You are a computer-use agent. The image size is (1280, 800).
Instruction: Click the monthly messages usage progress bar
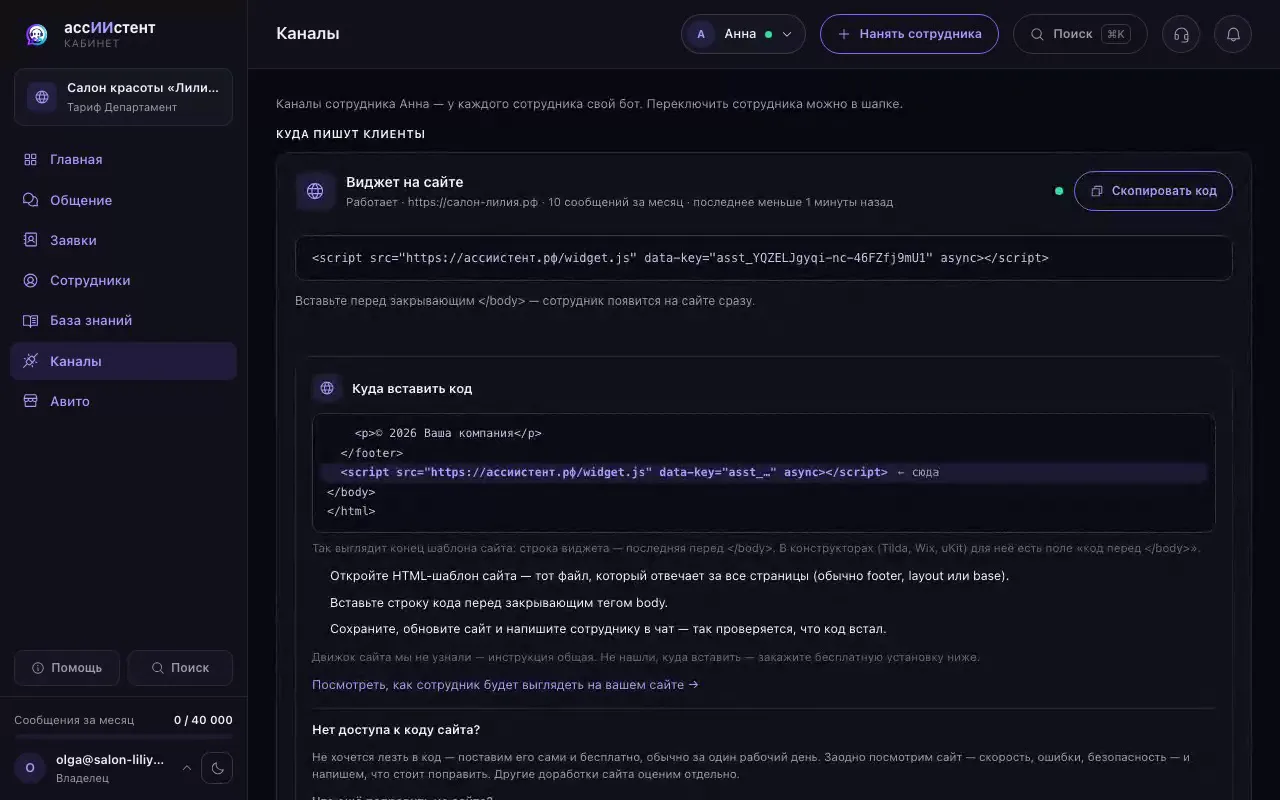click(x=123, y=737)
